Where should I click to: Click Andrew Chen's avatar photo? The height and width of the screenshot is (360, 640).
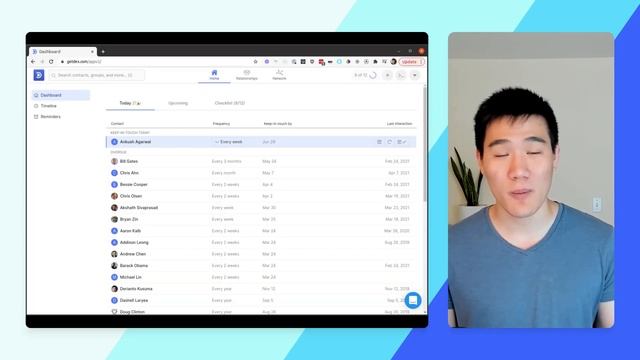[x=114, y=254]
